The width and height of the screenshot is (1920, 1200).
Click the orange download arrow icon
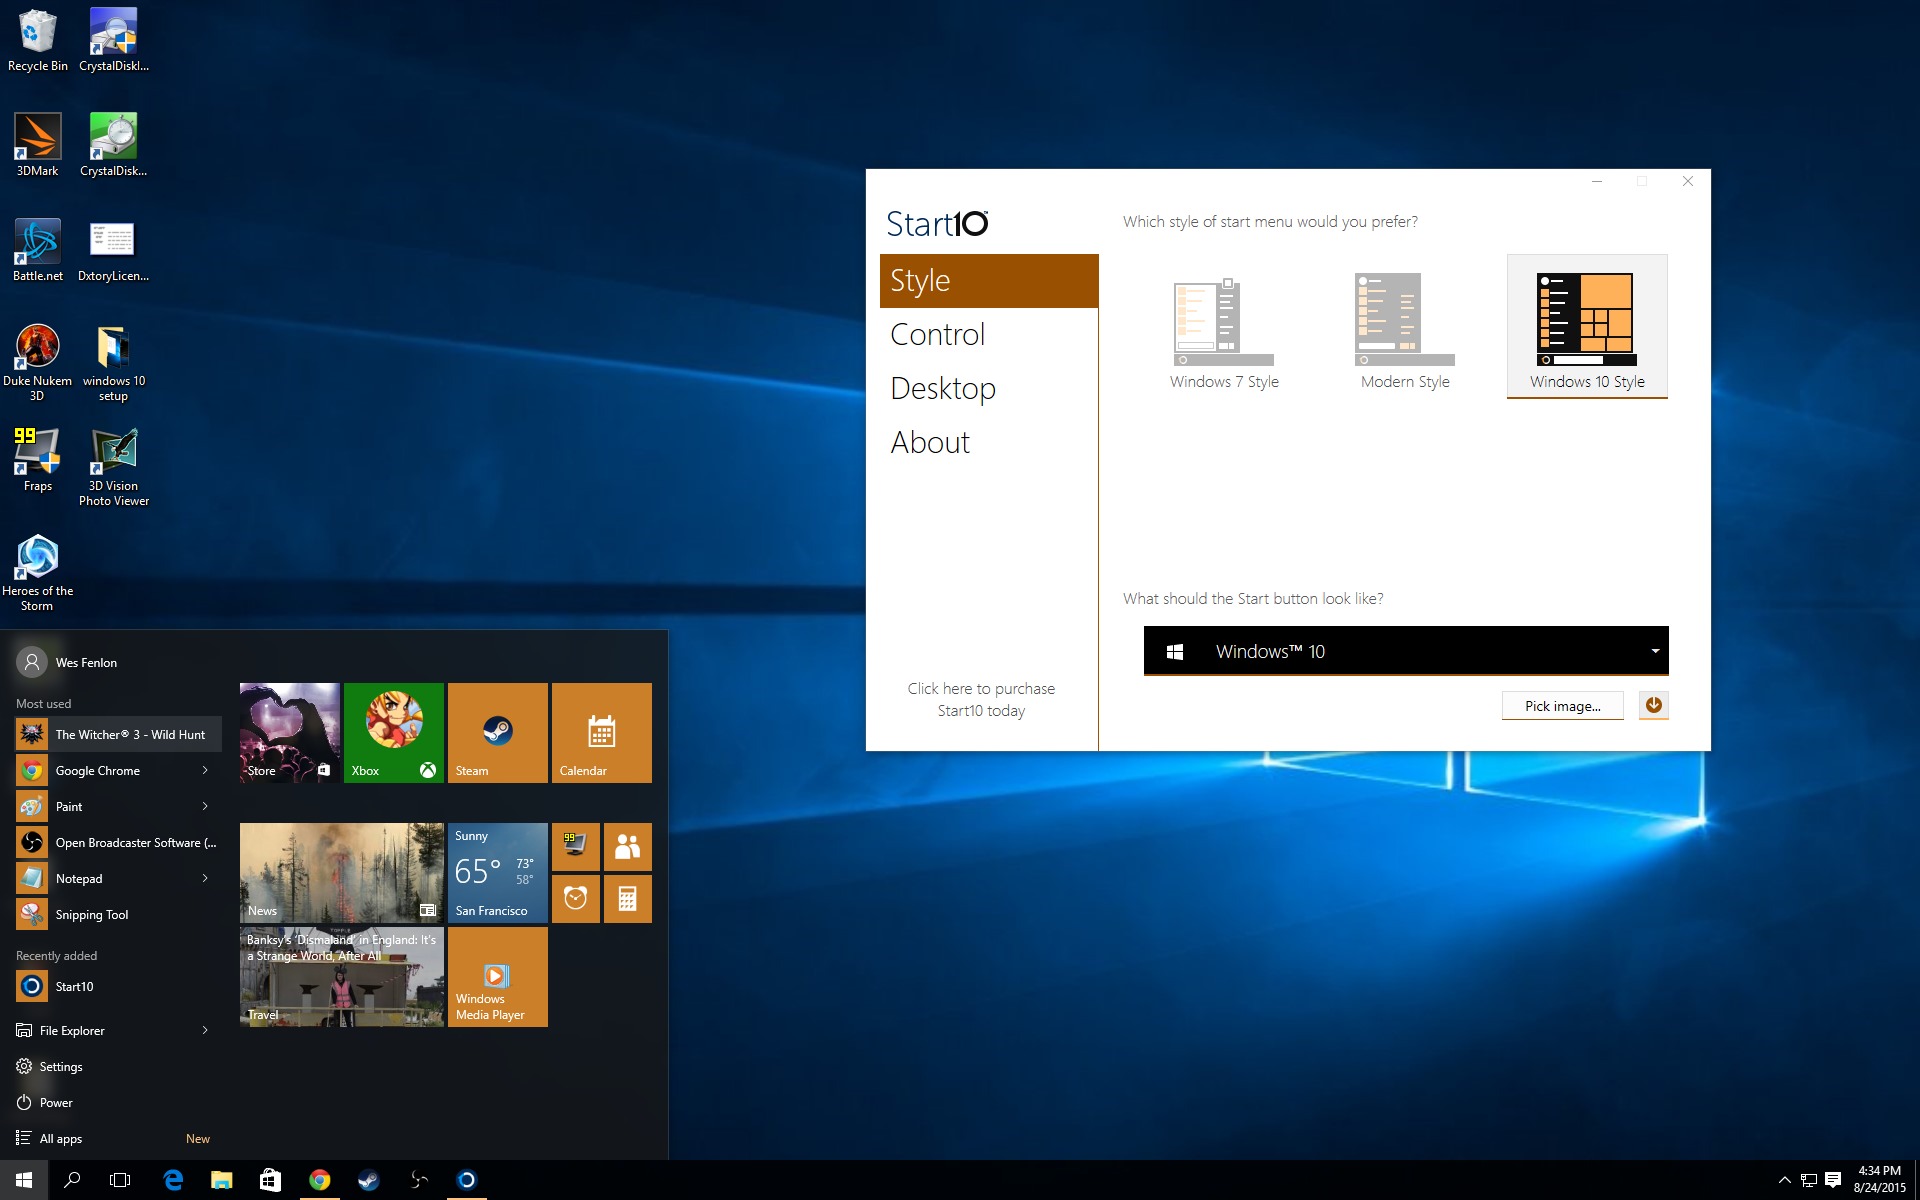coord(1653,705)
